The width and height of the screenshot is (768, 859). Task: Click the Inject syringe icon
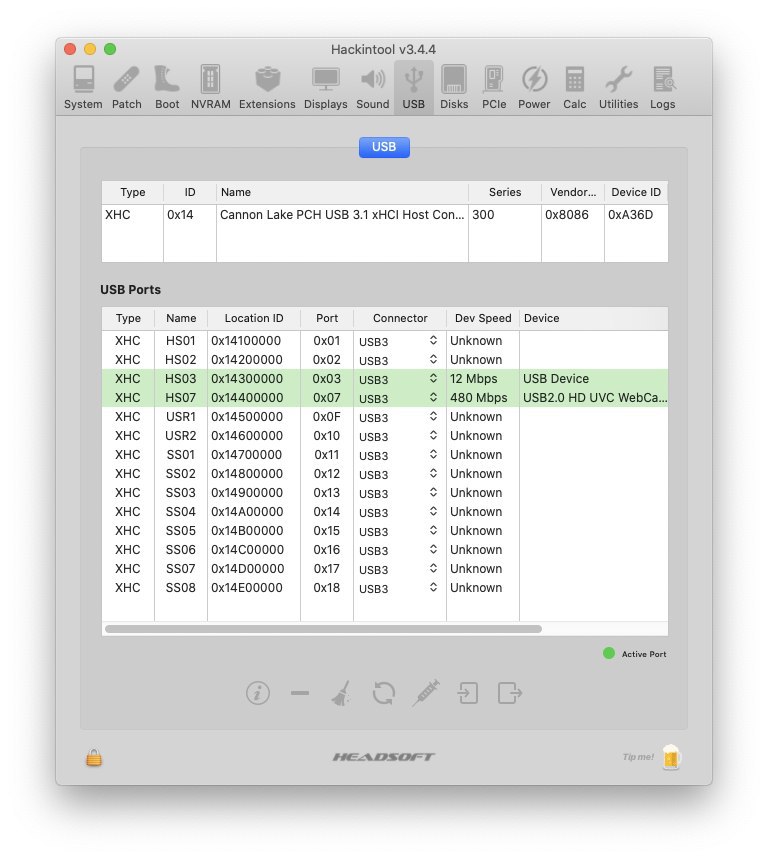point(426,692)
